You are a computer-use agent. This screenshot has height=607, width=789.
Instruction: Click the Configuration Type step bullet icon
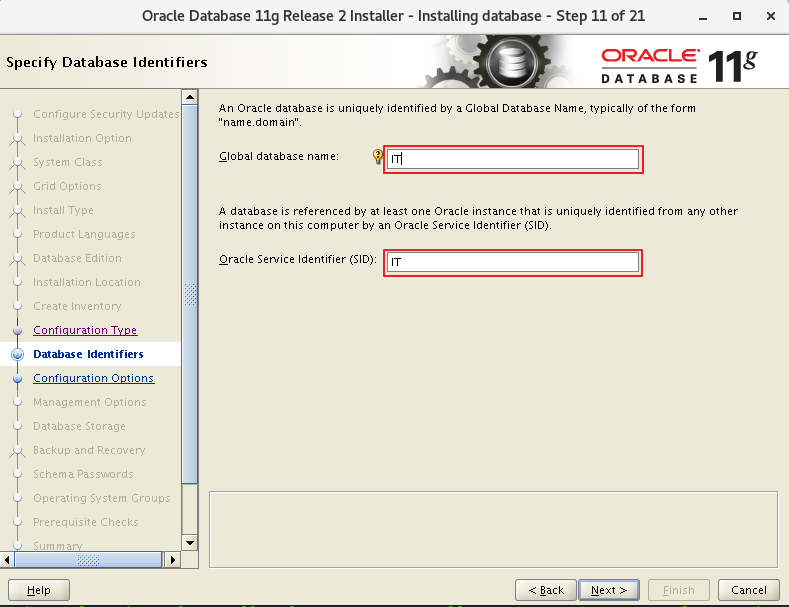(18, 331)
